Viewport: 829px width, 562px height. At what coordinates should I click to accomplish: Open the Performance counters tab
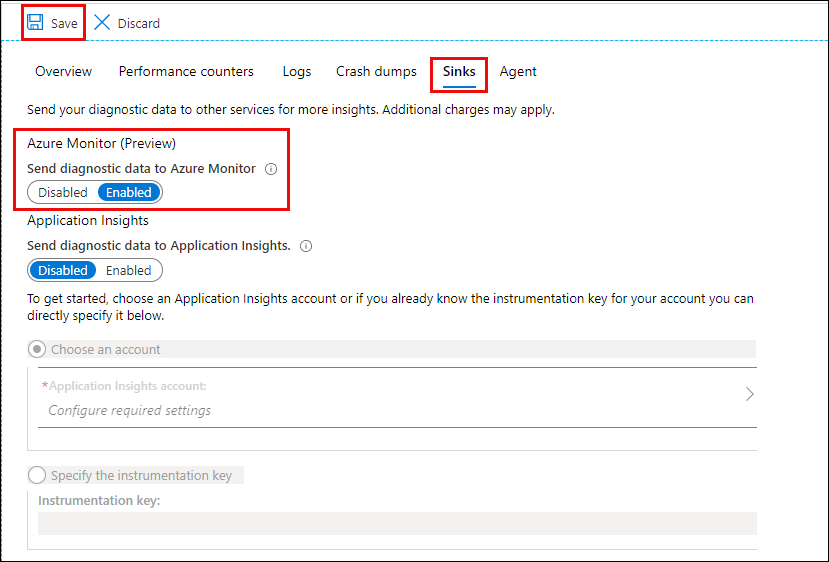(186, 72)
